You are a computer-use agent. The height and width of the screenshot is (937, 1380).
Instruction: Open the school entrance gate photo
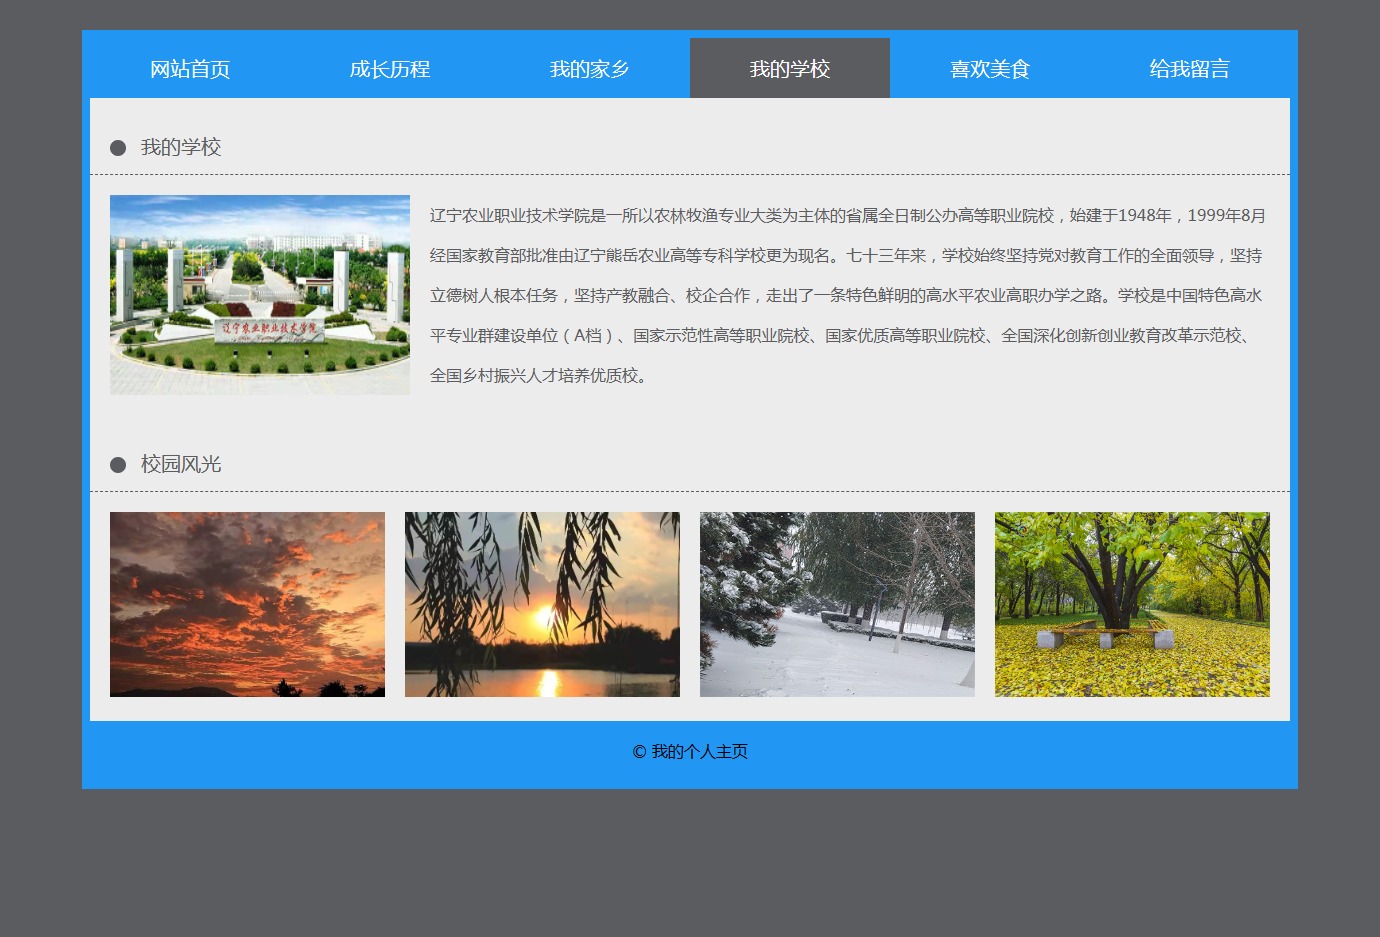click(260, 295)
